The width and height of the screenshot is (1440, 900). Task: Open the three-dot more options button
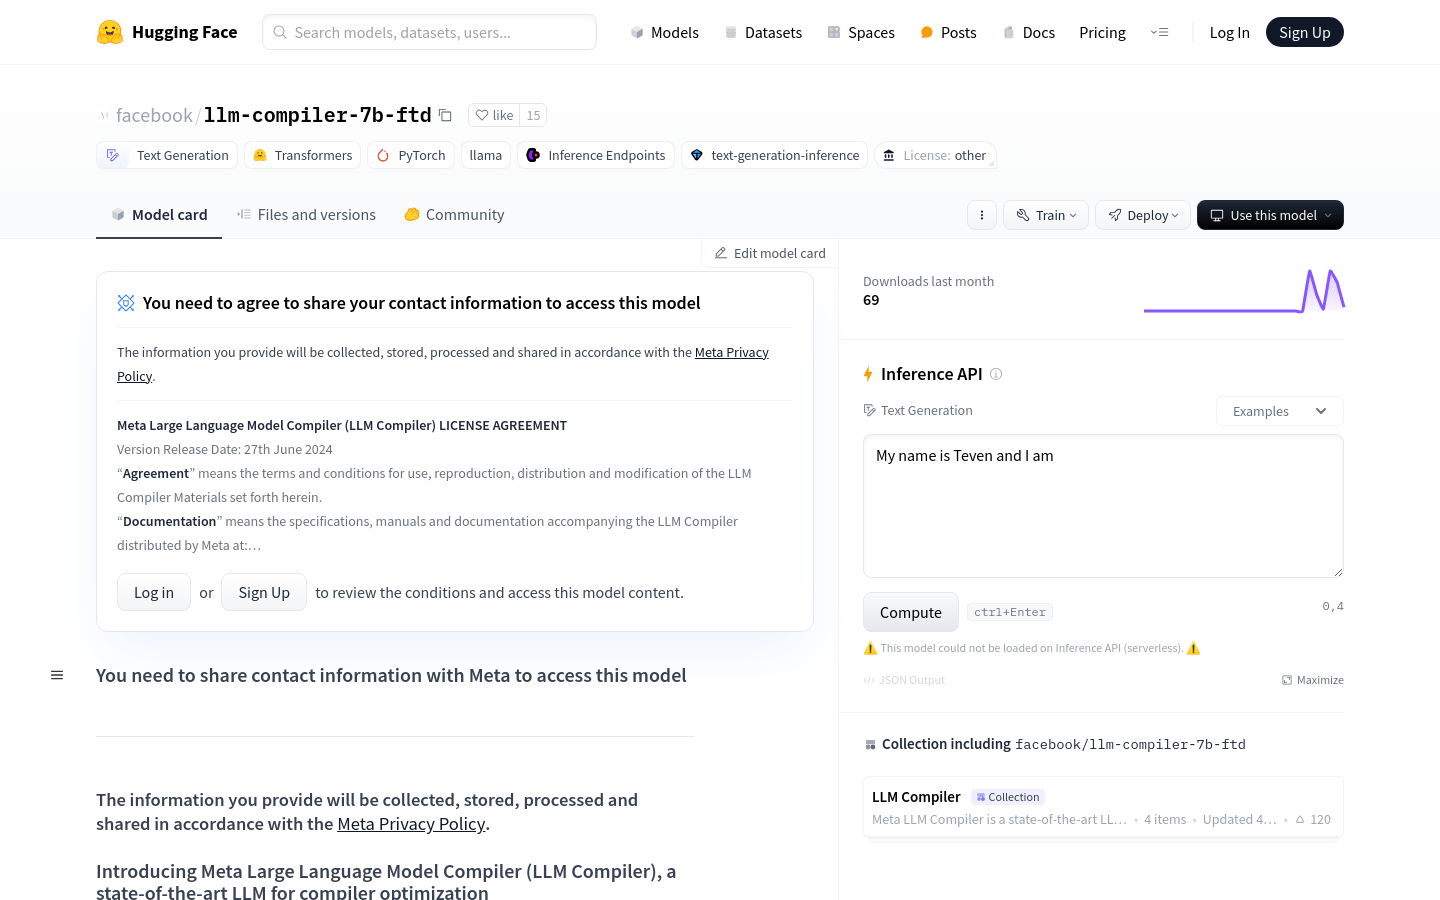[x=982, y=215]
